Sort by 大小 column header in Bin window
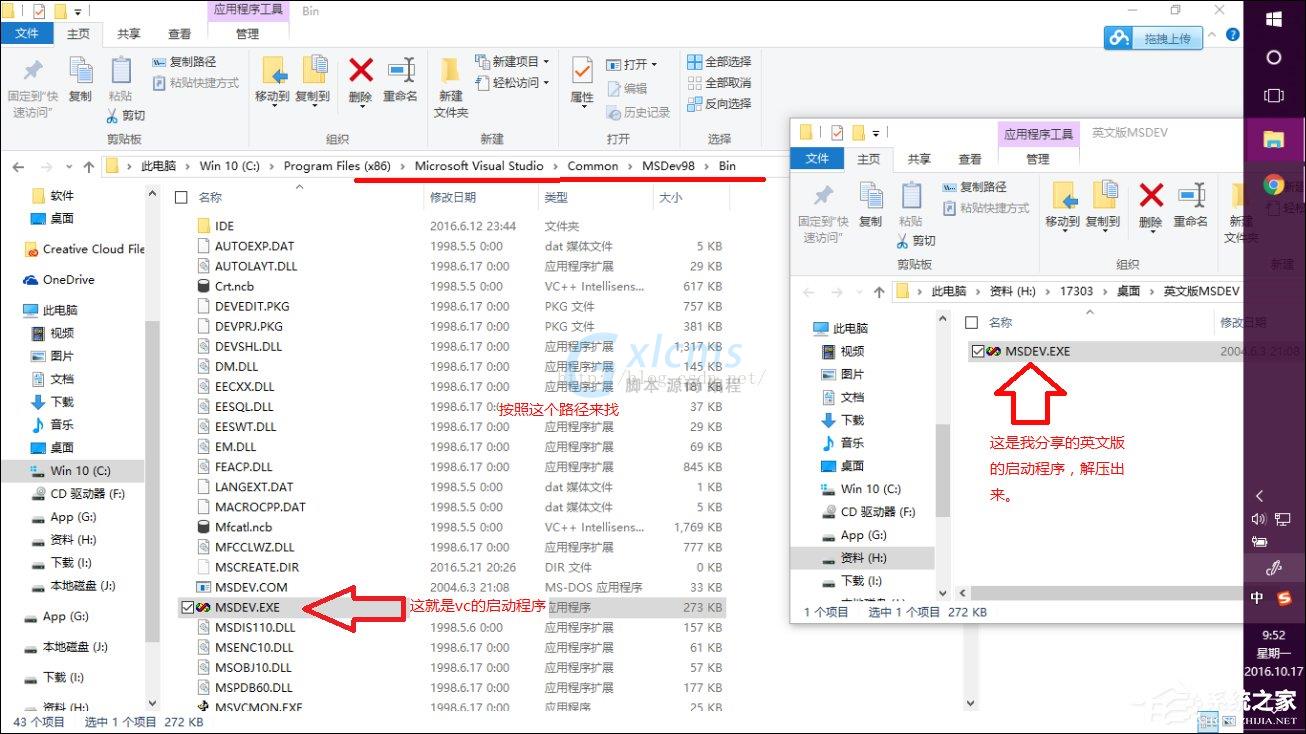The image size is (1306, 734). [670, 198]
